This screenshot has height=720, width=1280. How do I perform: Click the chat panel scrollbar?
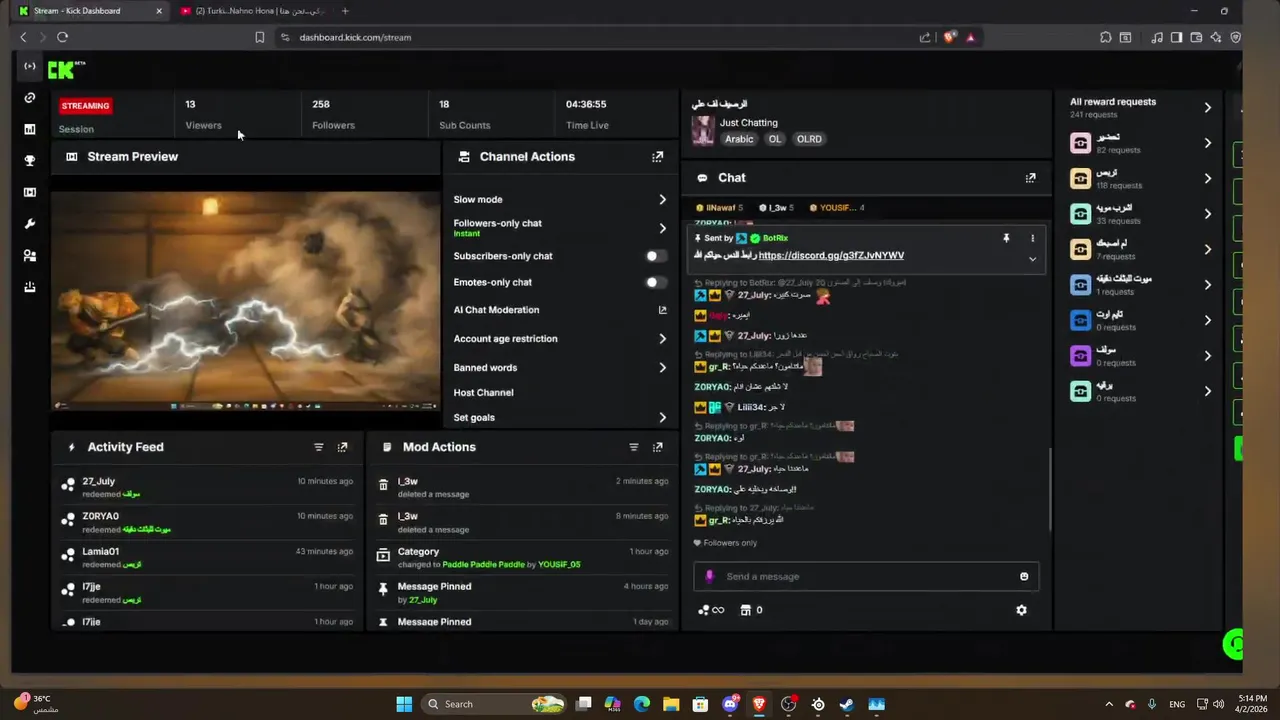[1049, 490]
